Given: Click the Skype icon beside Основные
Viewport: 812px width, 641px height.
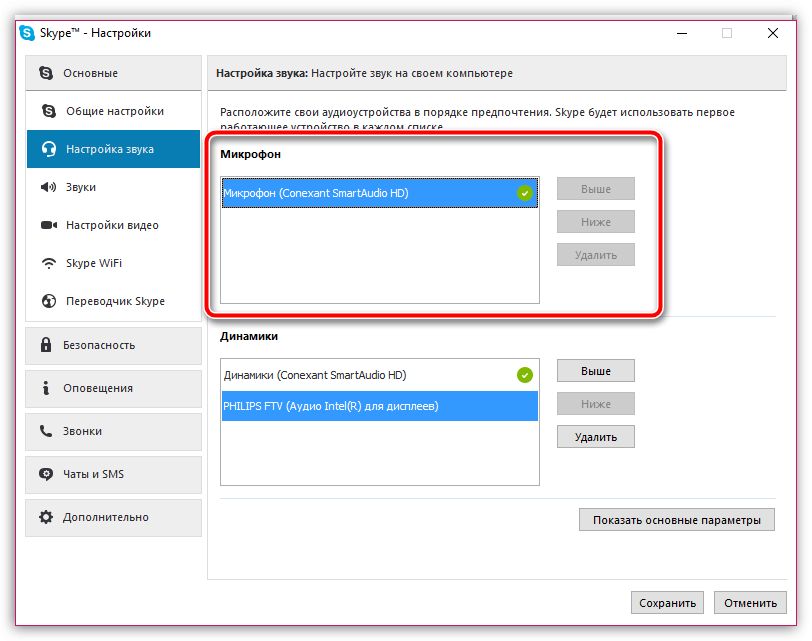Looking at the screenshot, I should [46, 73].
